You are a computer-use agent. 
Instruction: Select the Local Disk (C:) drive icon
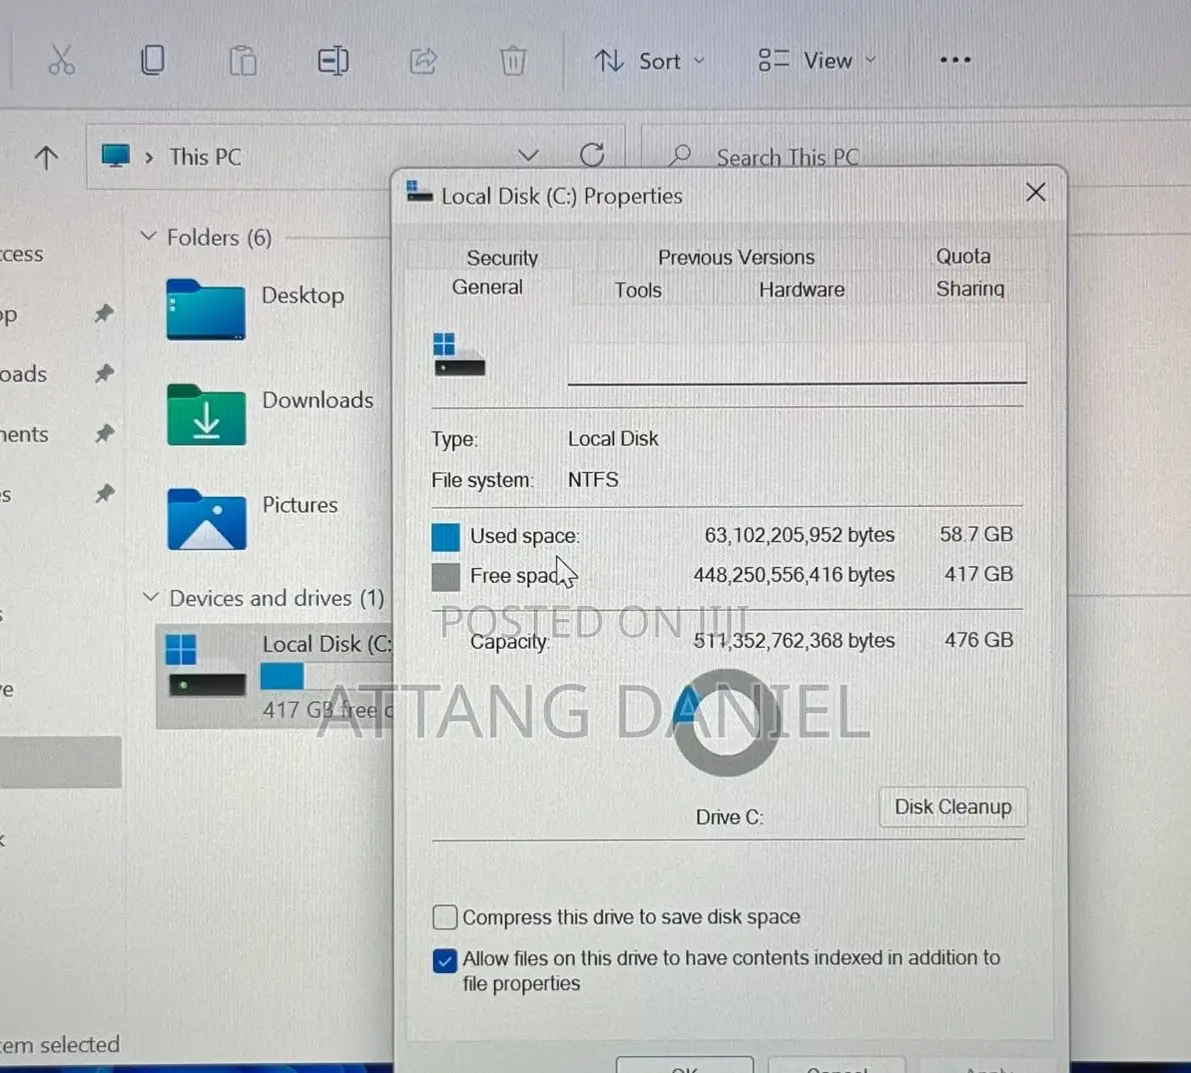pyautogui.click(x=206, y=665)
